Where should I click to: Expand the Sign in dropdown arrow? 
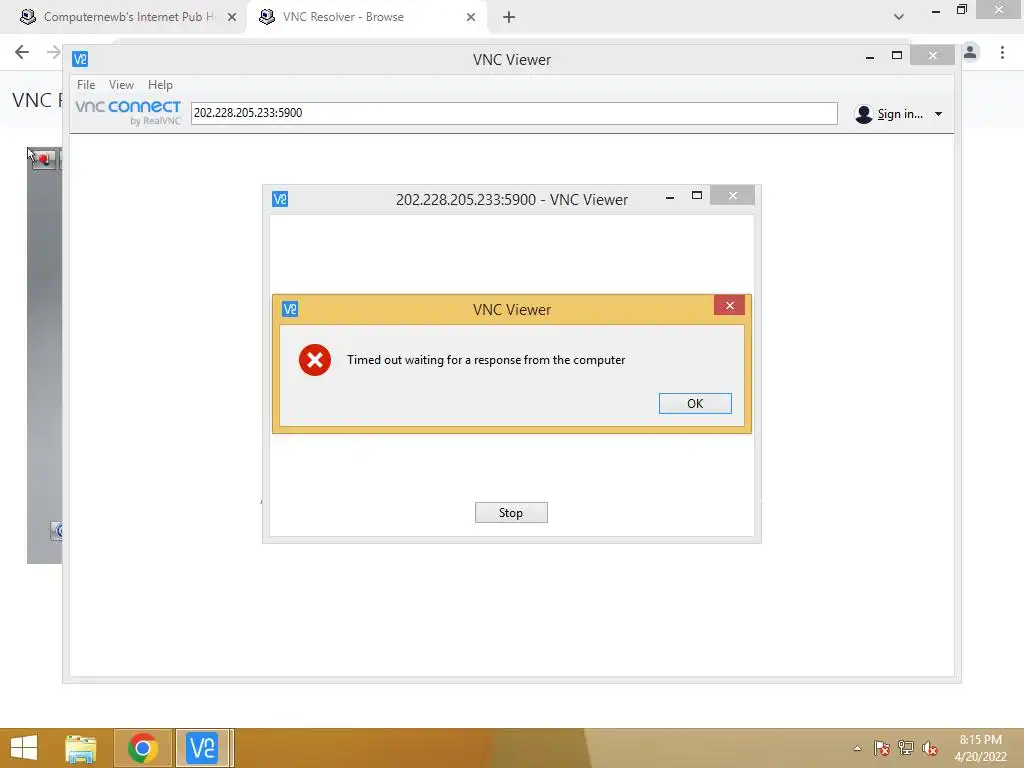[x=938, y=114]
